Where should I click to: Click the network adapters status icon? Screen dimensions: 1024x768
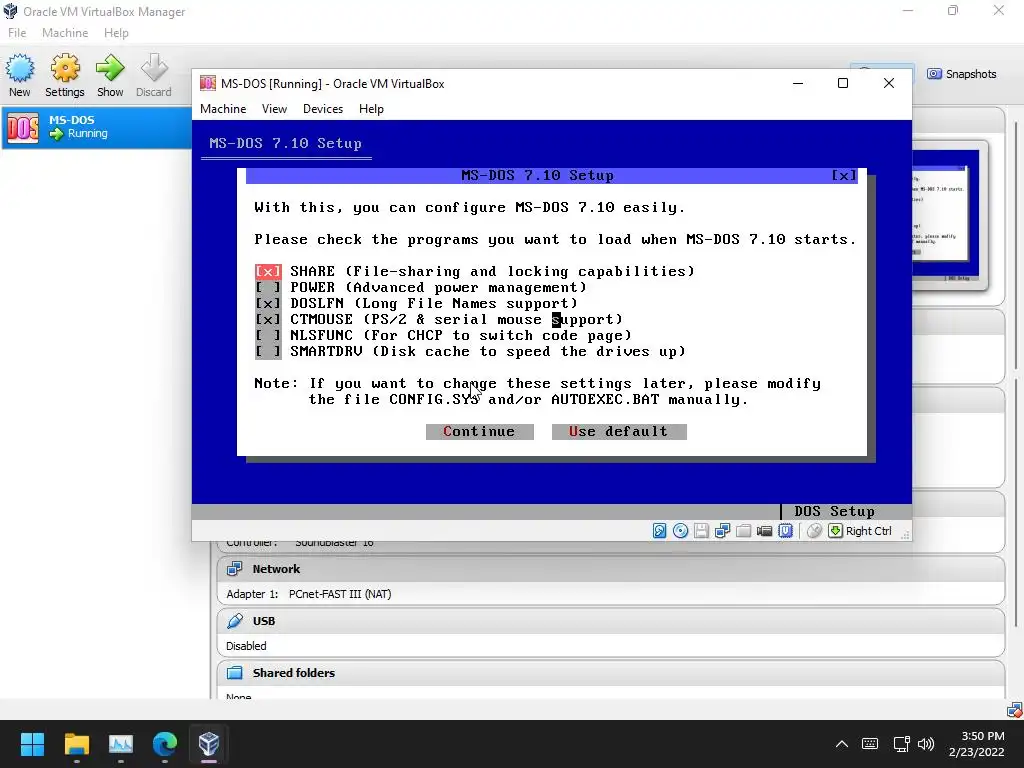click(722, 531)
